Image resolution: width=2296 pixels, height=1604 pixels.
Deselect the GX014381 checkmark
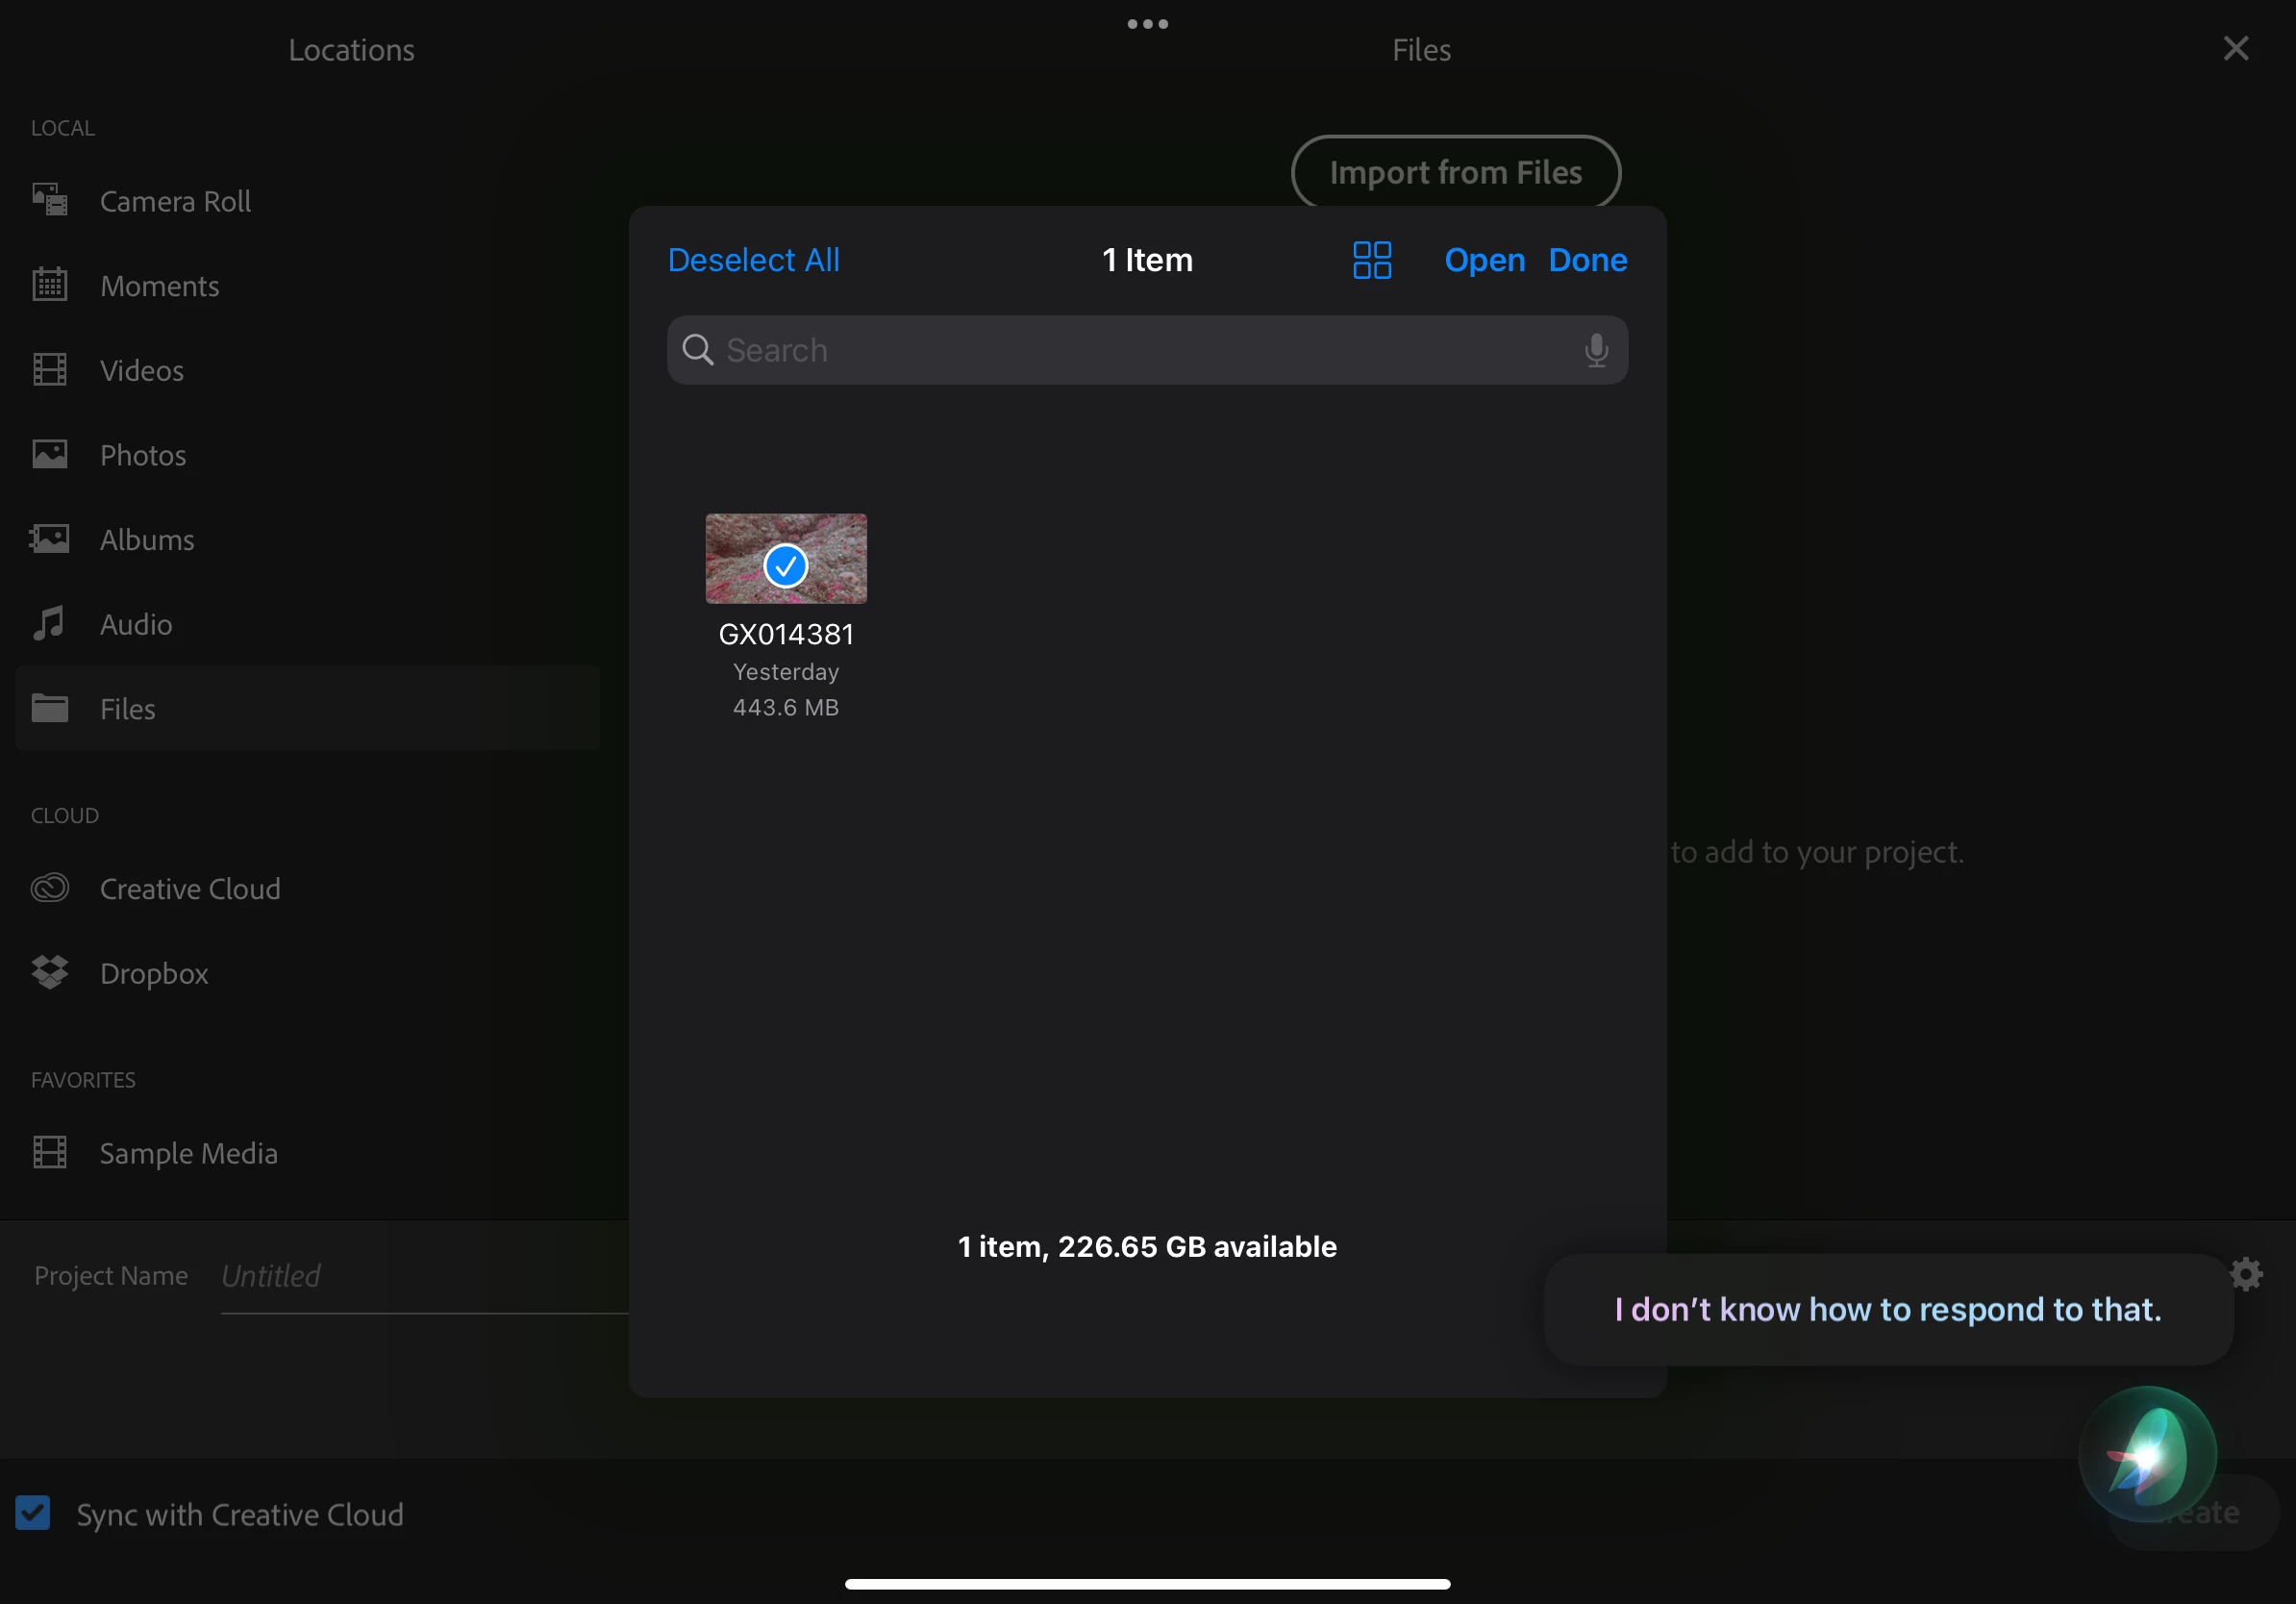click(x=785, y=566)
